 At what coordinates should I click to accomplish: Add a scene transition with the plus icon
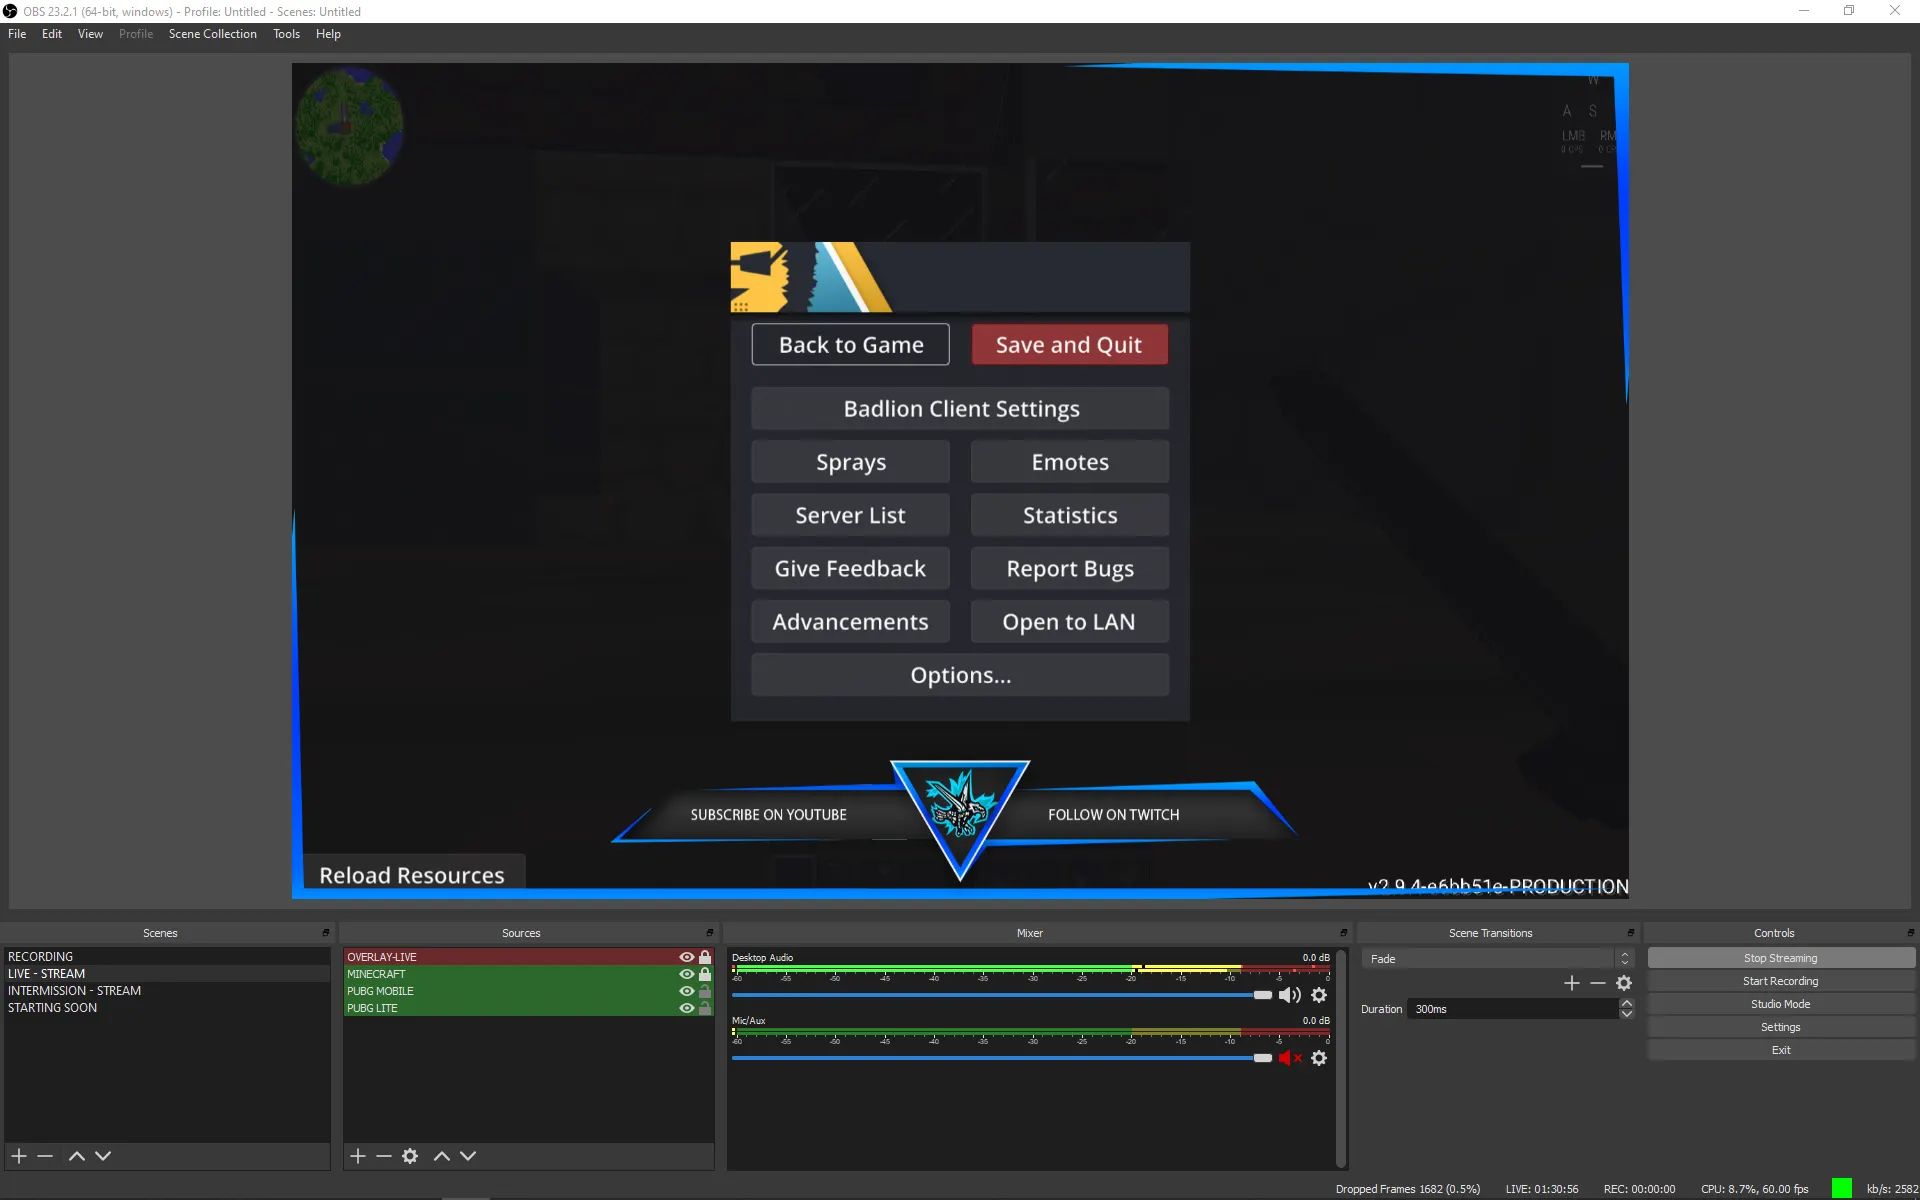(1572, 983)
